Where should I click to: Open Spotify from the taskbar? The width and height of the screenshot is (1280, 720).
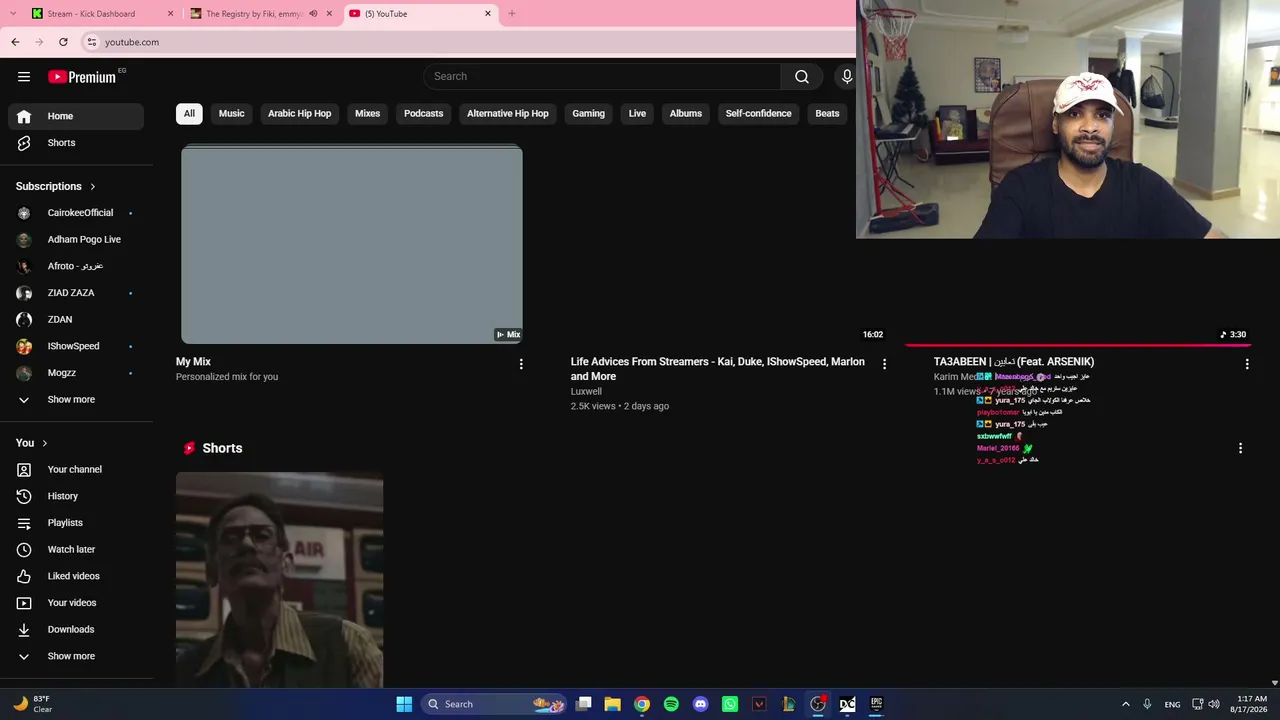tap(671, 704)
